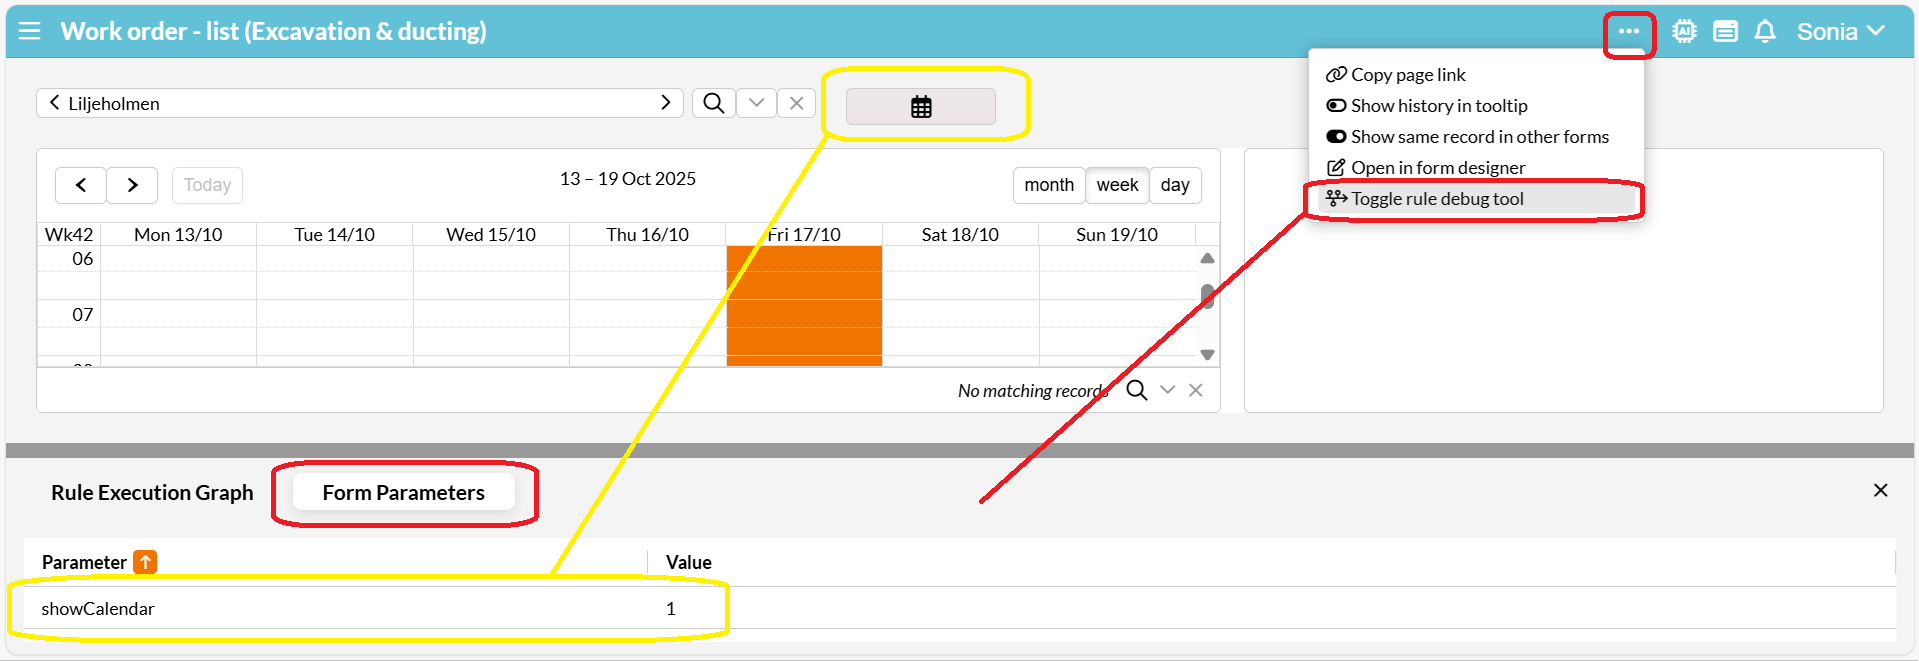Sort by Parameter column arrow
Viewport: 1919px width, 661px height.
pos(145,562)
